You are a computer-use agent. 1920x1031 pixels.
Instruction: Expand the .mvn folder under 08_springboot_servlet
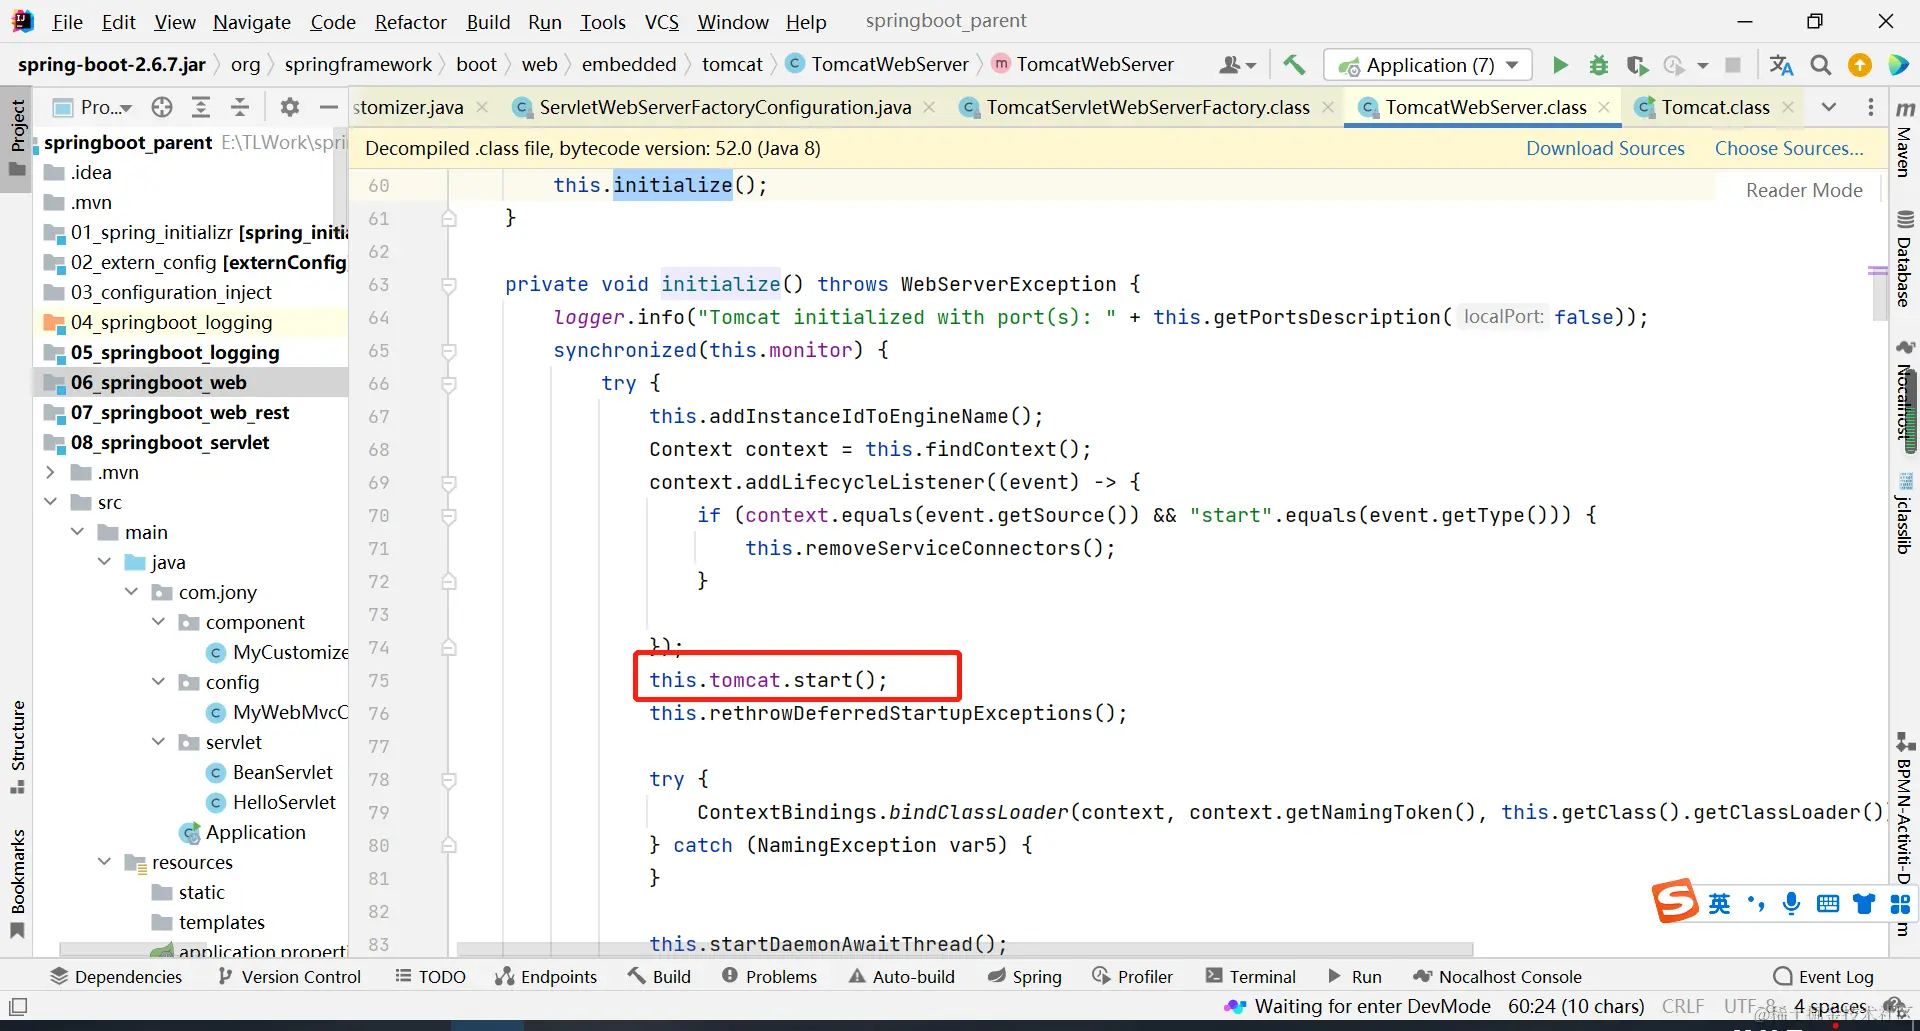pos(50,472)
